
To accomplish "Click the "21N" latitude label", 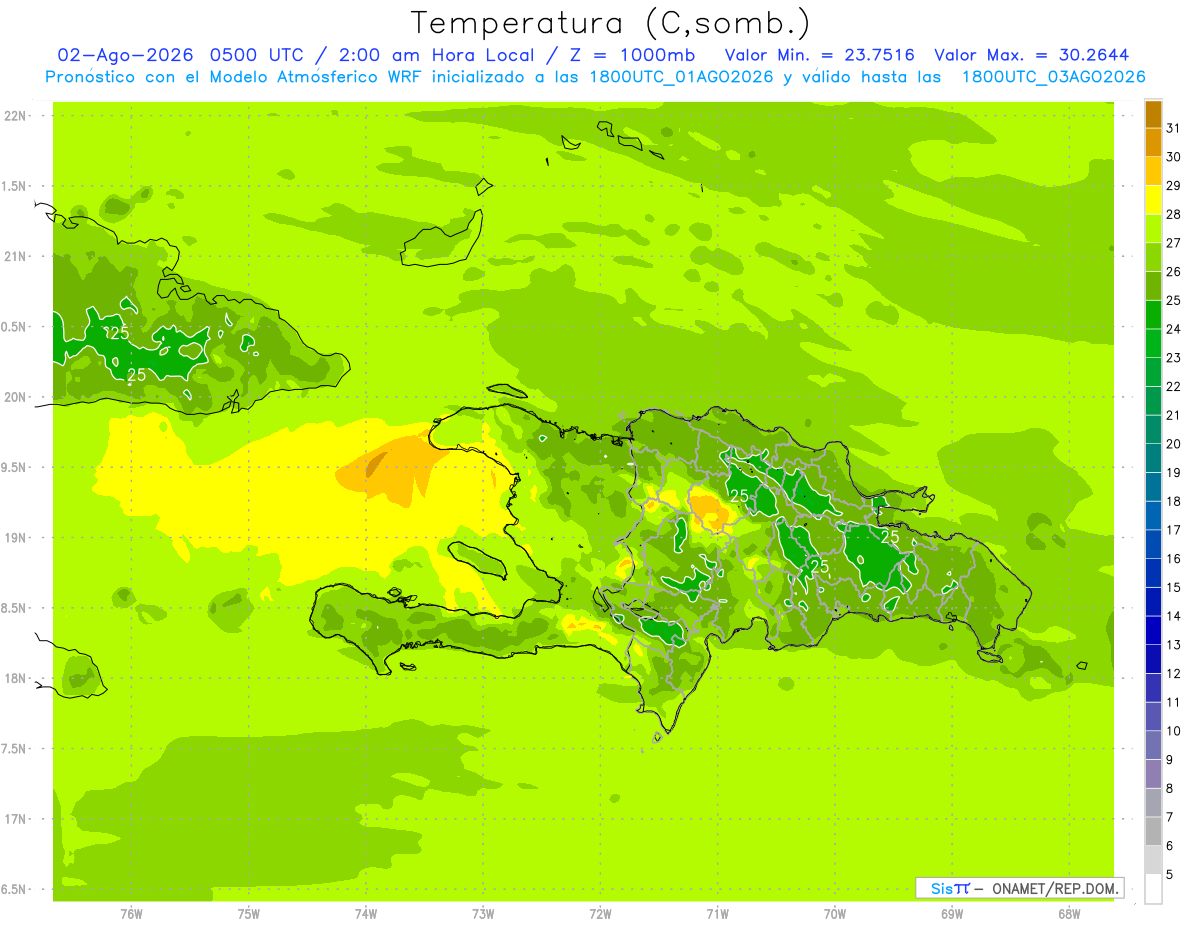I will coord(15,257).
